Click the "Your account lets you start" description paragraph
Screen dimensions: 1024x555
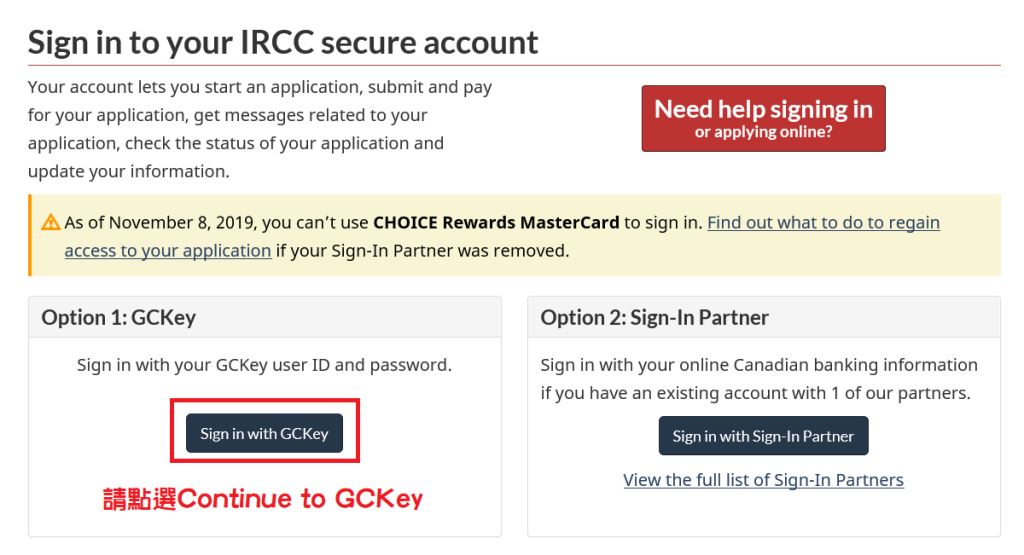tap(260, 129)
